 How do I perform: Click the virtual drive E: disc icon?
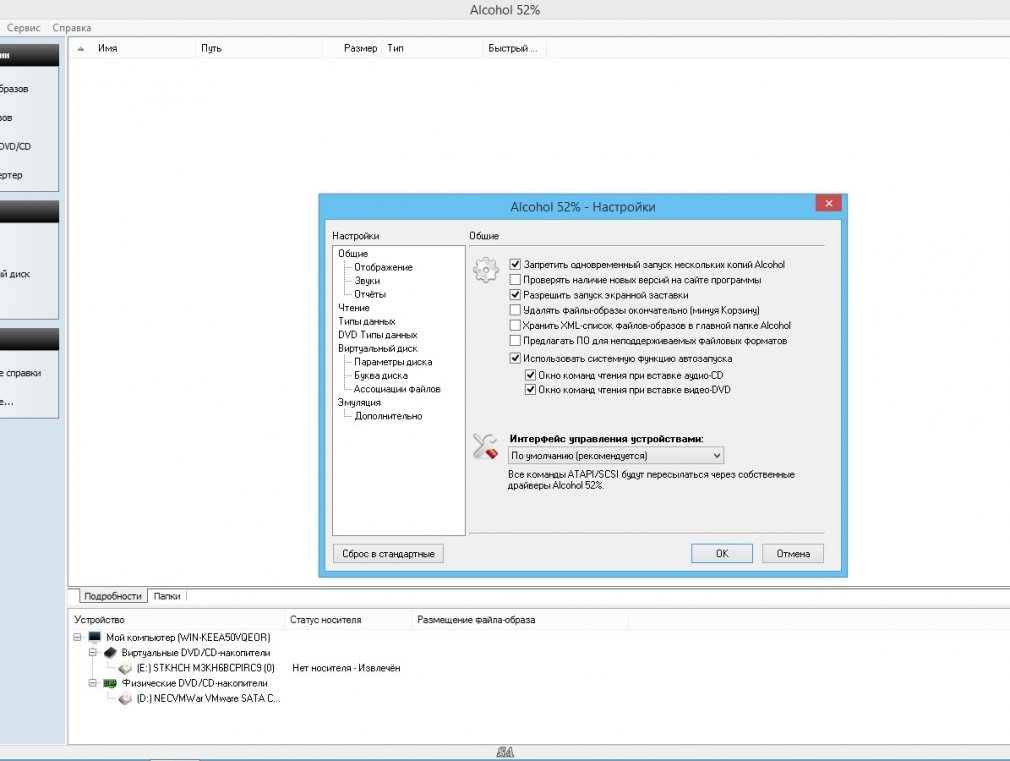126,668
